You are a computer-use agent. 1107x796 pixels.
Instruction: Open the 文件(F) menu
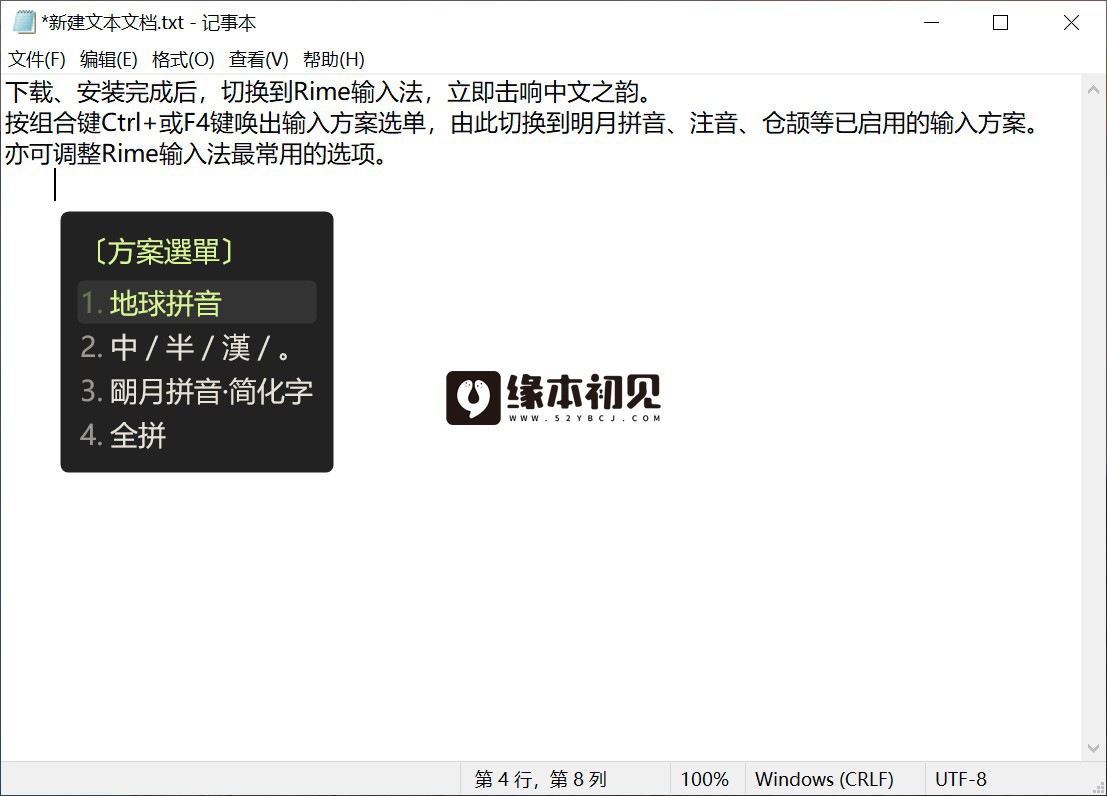point(37,59)
